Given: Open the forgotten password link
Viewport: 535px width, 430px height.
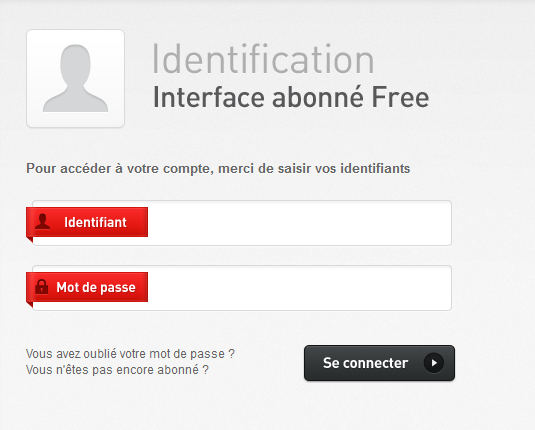Looking at the screenshot, I should pyautogui.click(x=130, y=354).
